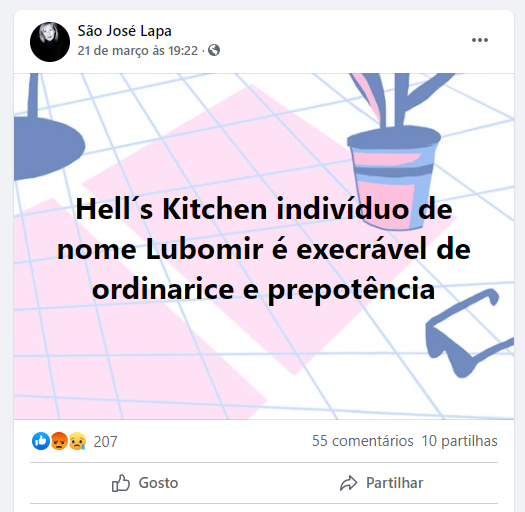Click São José Lapa's profile picture
Image resolution: width=525 pixels, height=512 pixels.
point(50,42)
